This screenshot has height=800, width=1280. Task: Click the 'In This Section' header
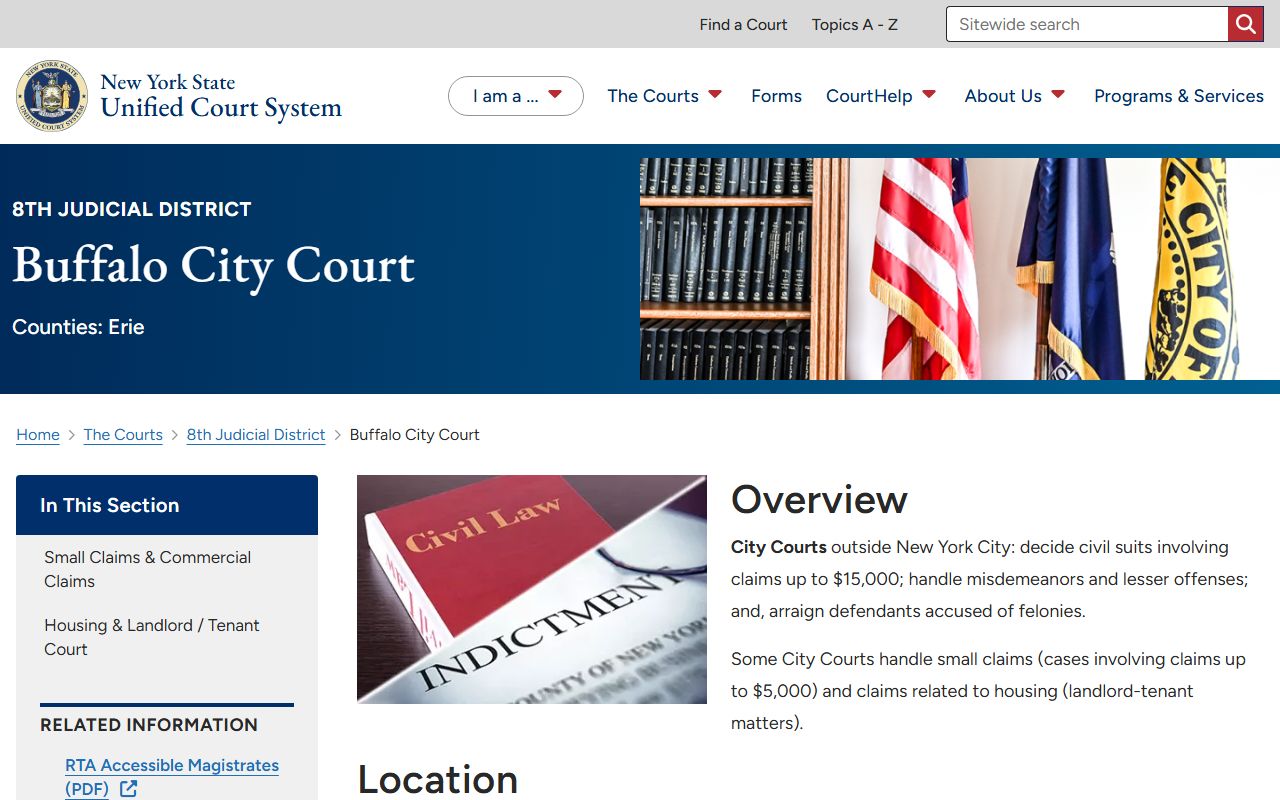167,505
